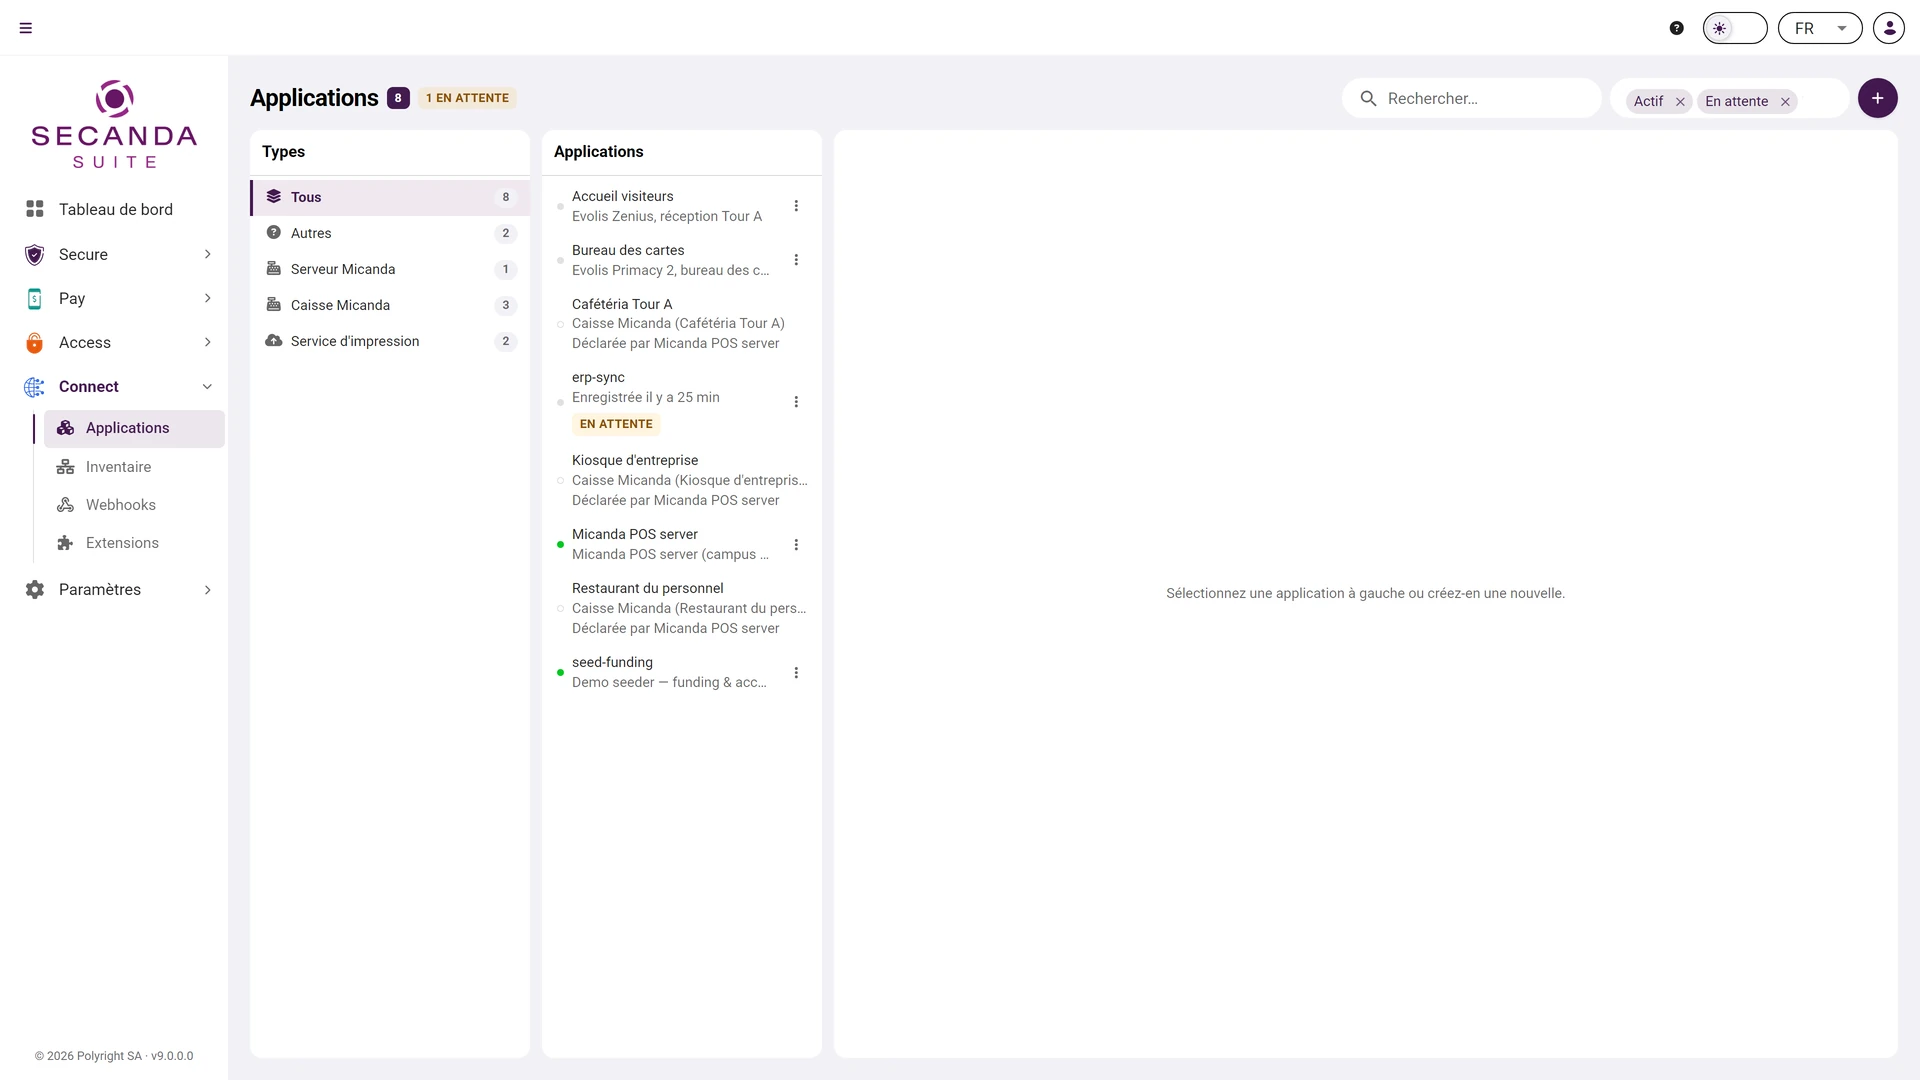
Task: Filter types by Autres
Action: click(x=390, y=233)
